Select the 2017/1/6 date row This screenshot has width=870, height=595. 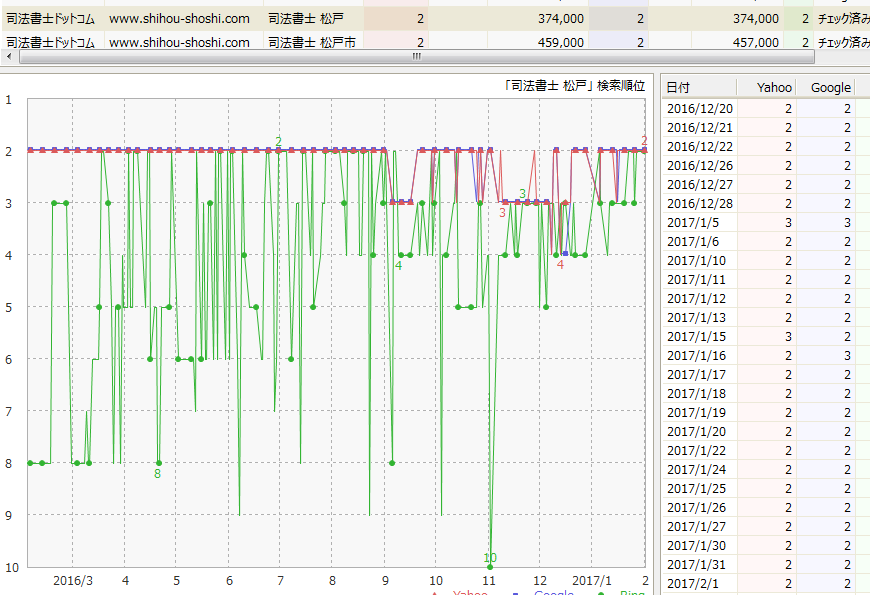pyautogui.click(x=766, y=241)
